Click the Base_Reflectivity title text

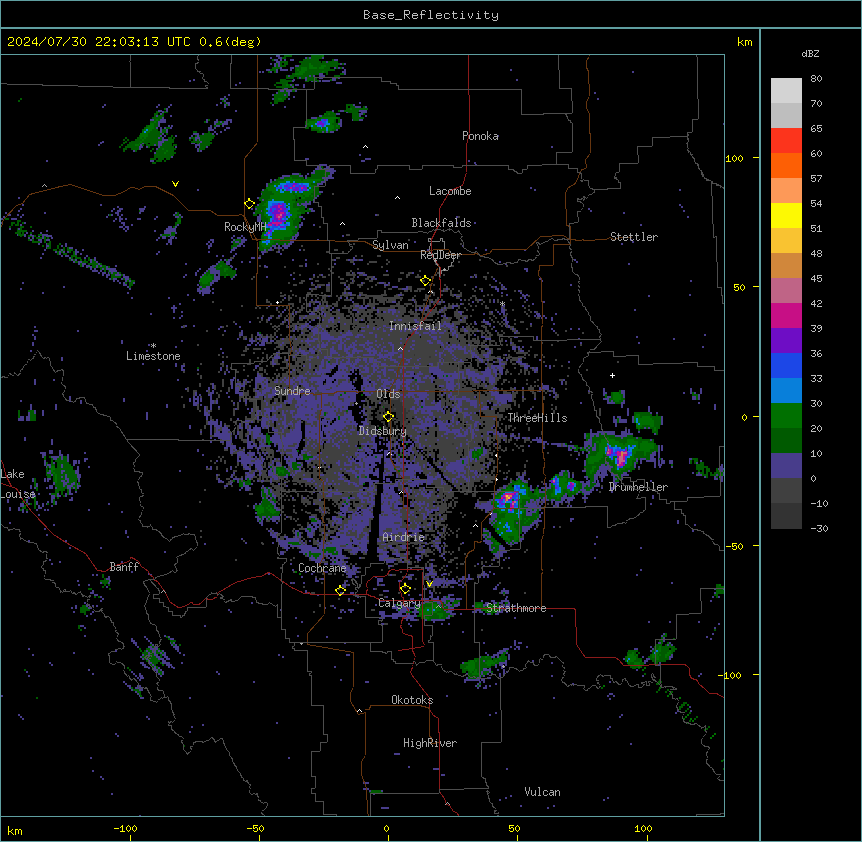(x=431, y=15)
